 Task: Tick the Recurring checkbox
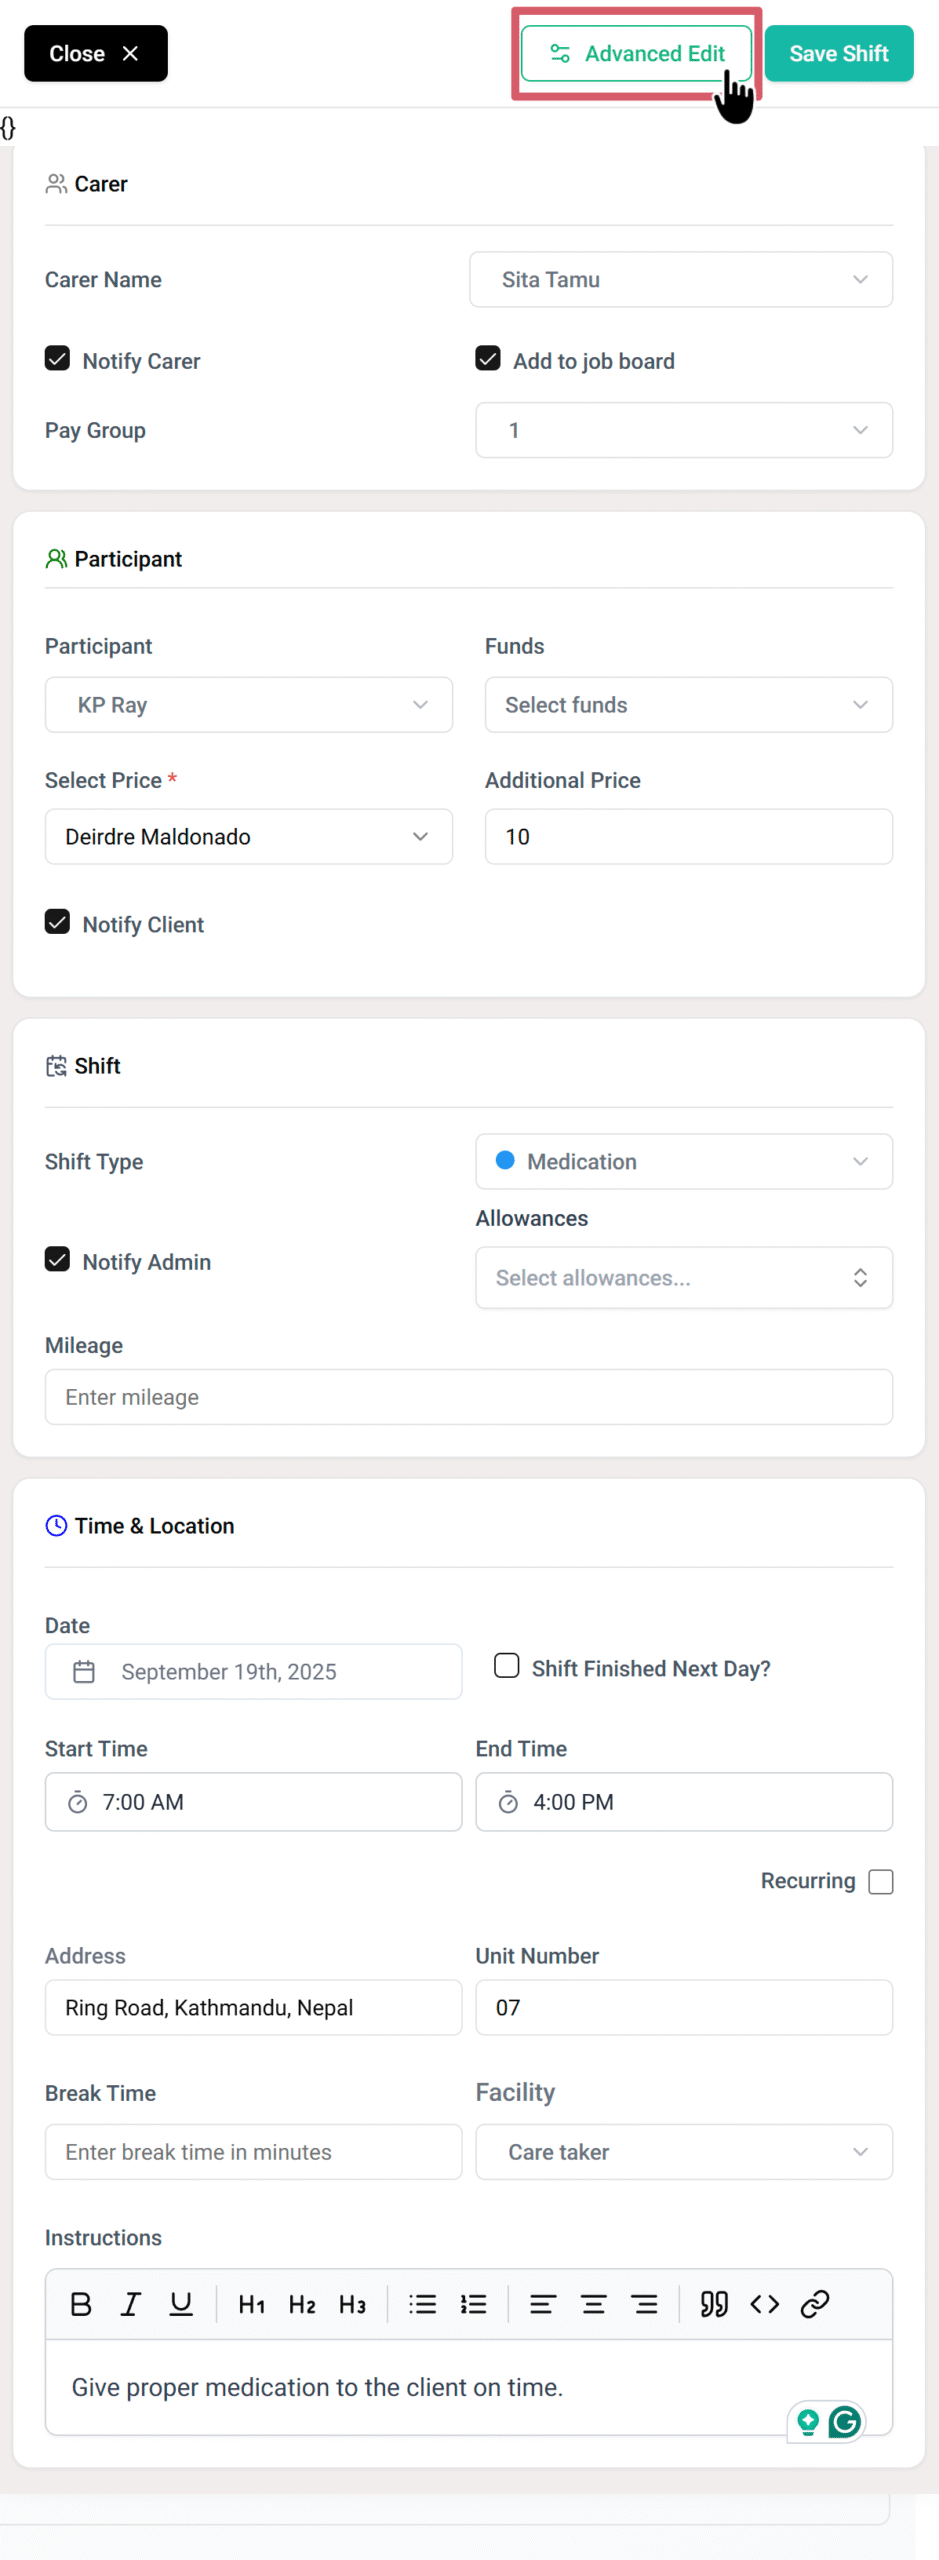point(880,1881)
